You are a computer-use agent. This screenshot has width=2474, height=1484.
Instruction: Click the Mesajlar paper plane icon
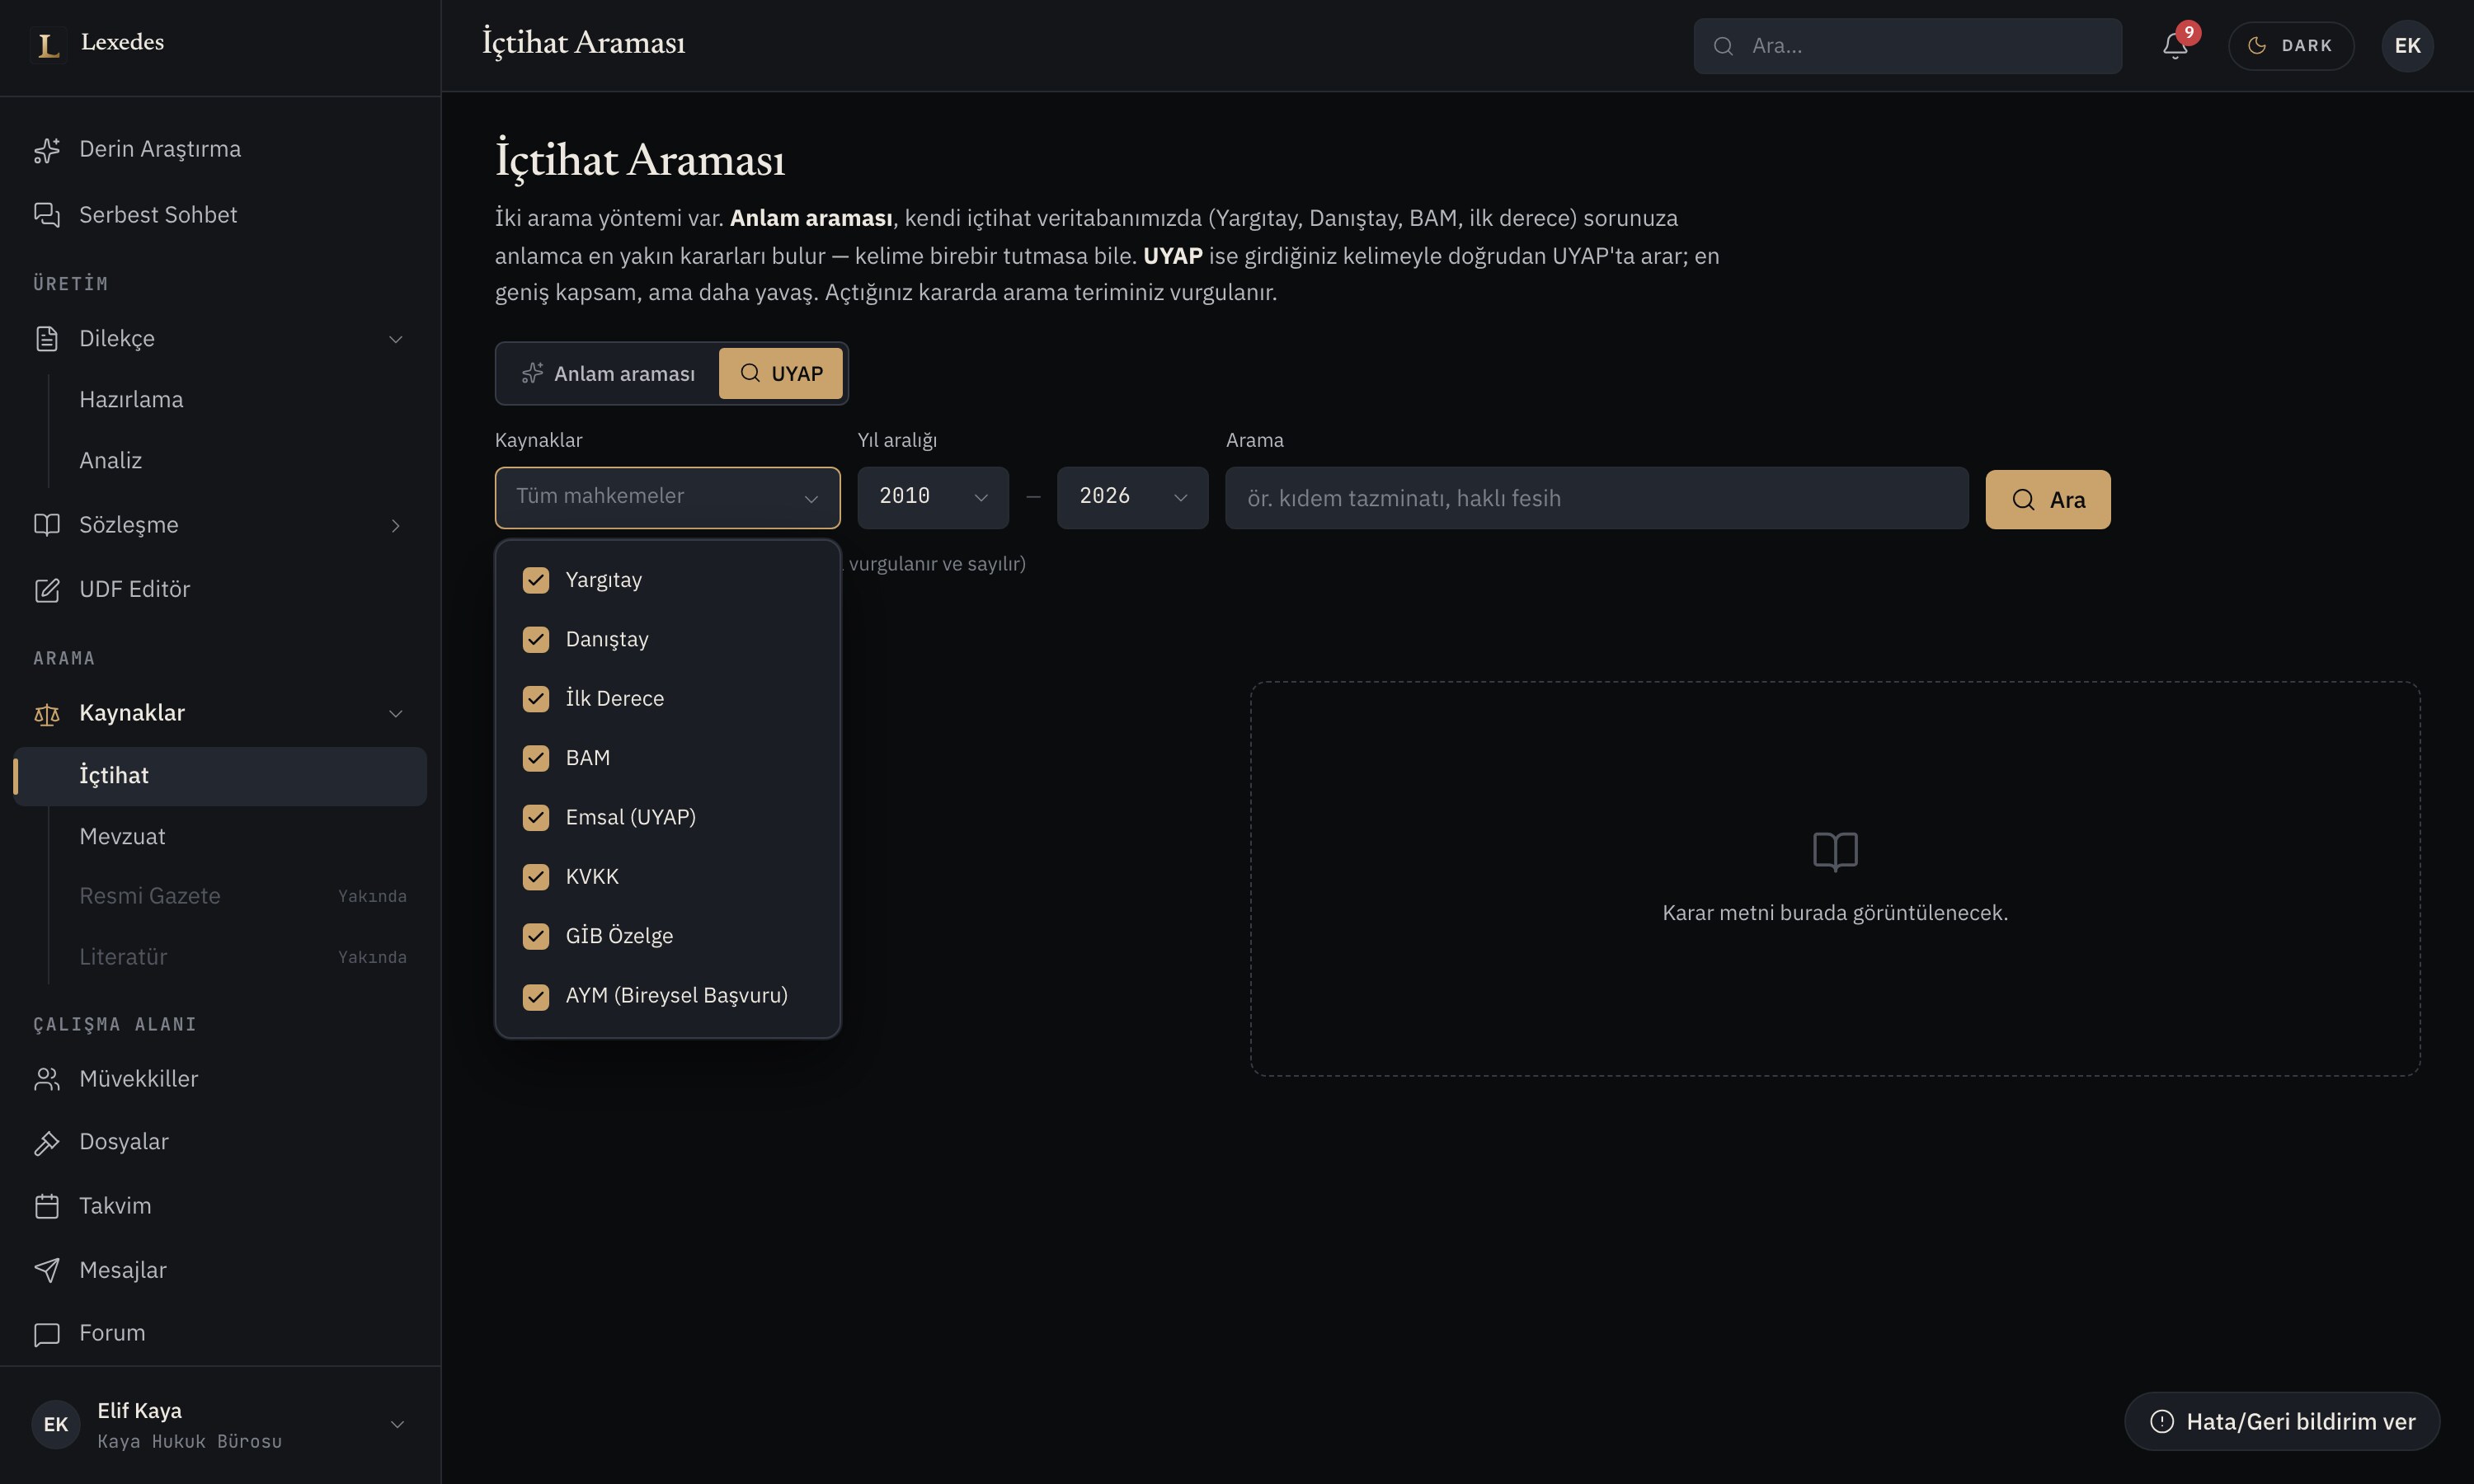click(x=47, y=1270)
